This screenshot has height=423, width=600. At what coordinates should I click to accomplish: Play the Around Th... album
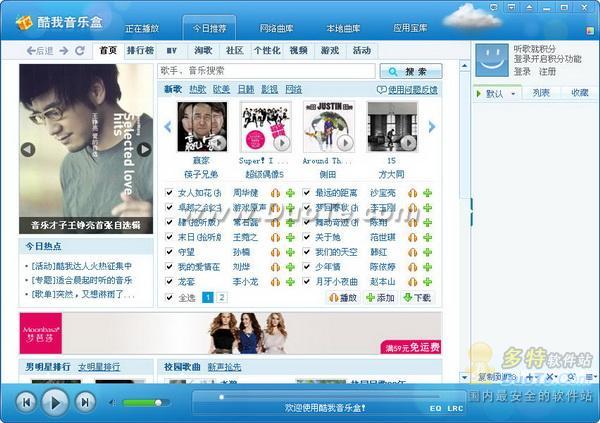tap(346, 143)
